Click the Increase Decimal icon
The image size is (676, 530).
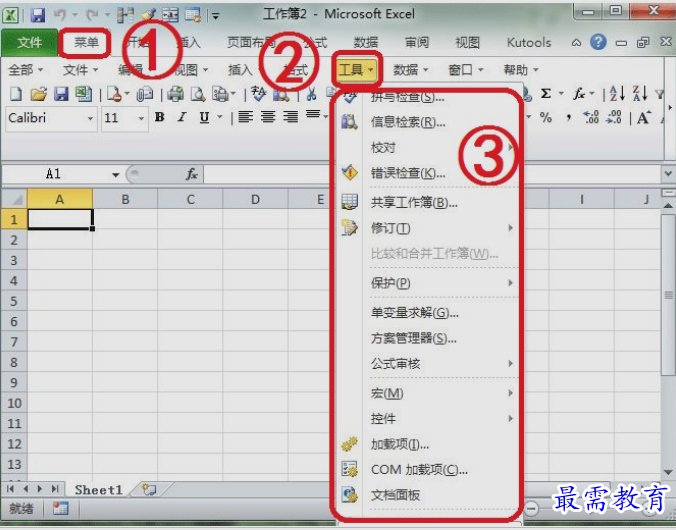[x=591, y=117]
